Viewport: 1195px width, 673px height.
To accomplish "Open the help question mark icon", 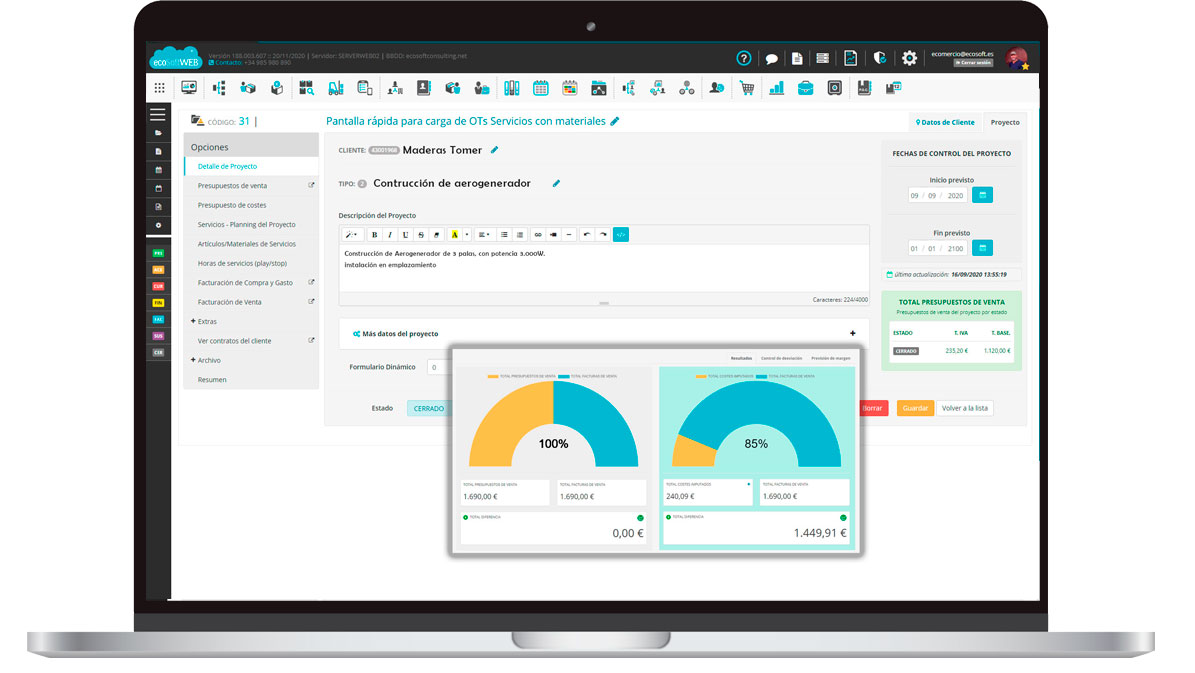I will [743, 58].
